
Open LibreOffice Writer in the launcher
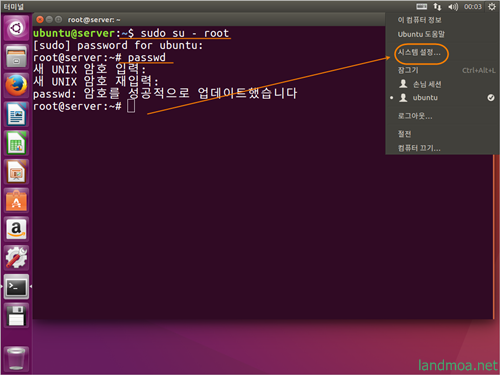coord(16,114)
